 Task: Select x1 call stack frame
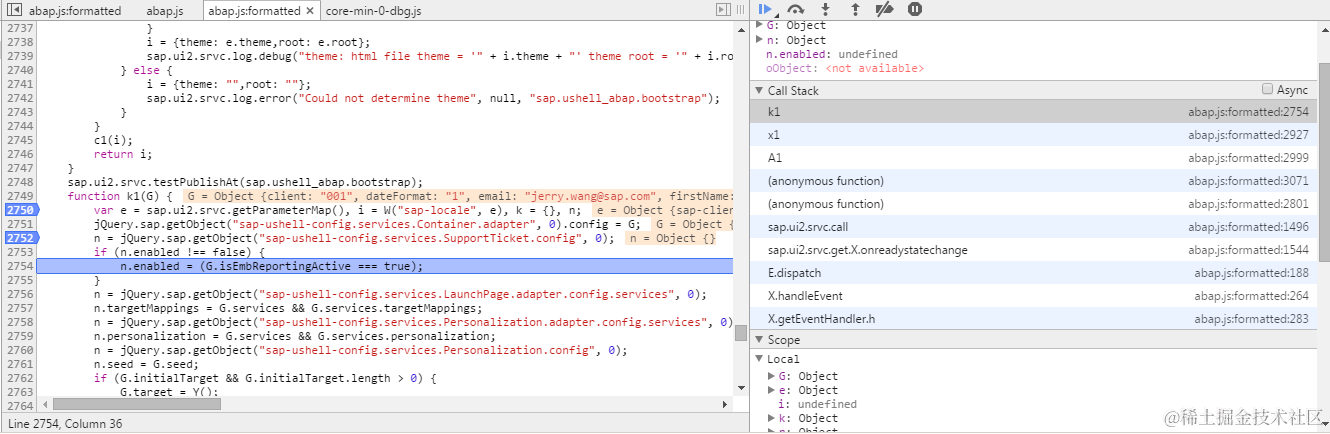point(1034,135)
